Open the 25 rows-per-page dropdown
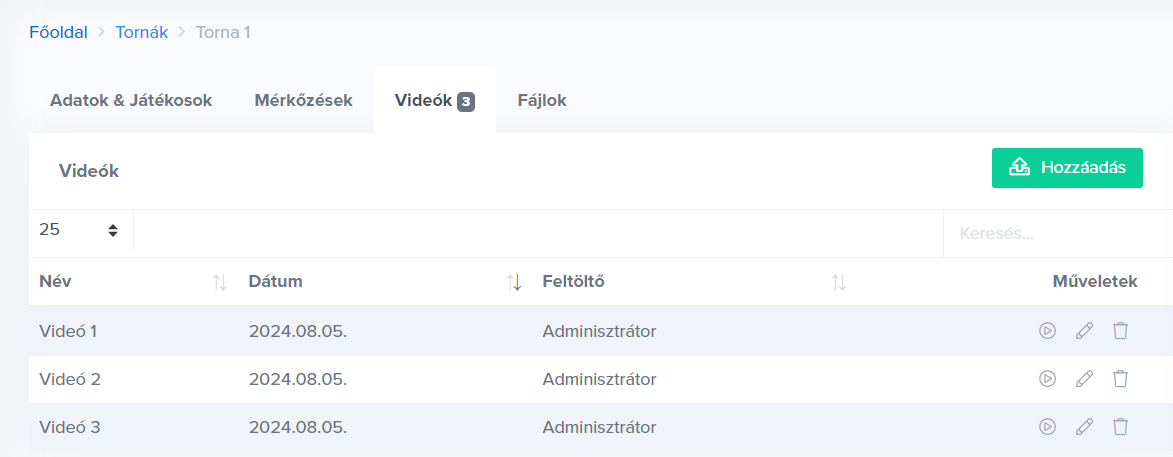 click(79, 230)
